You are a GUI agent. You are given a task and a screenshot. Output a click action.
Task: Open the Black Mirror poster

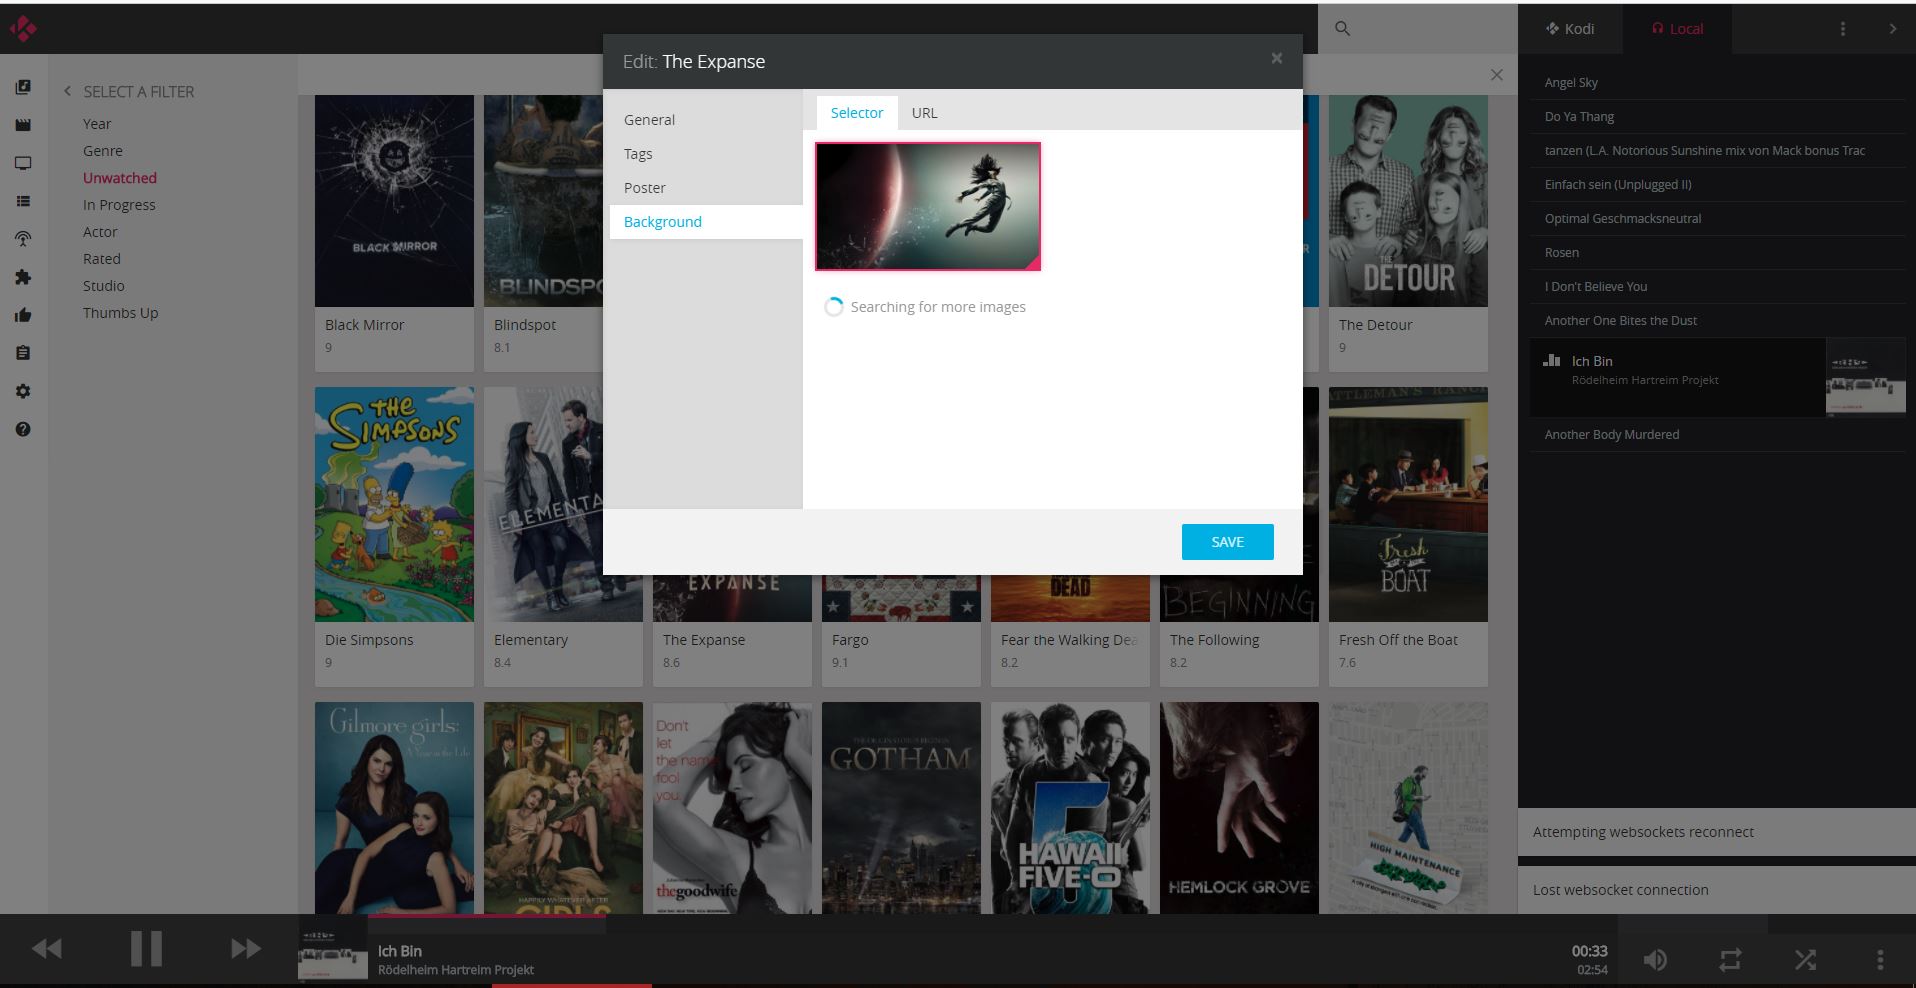pos(394,201)
